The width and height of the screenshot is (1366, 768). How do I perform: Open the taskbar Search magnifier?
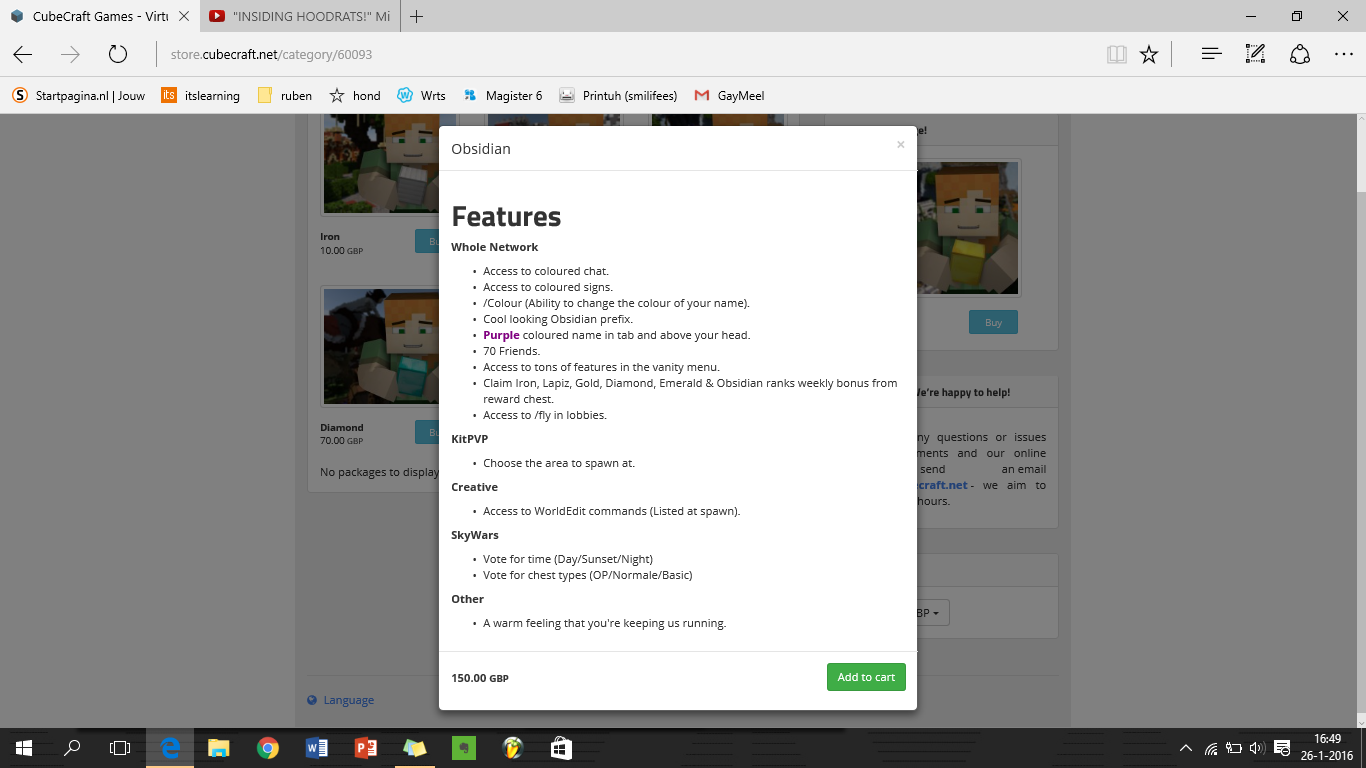point(72,748)
